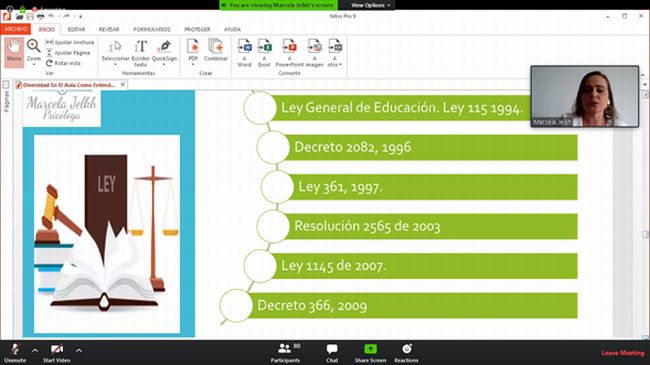
Task: Convert document to Excel
Action: click(x=264, y=53)
